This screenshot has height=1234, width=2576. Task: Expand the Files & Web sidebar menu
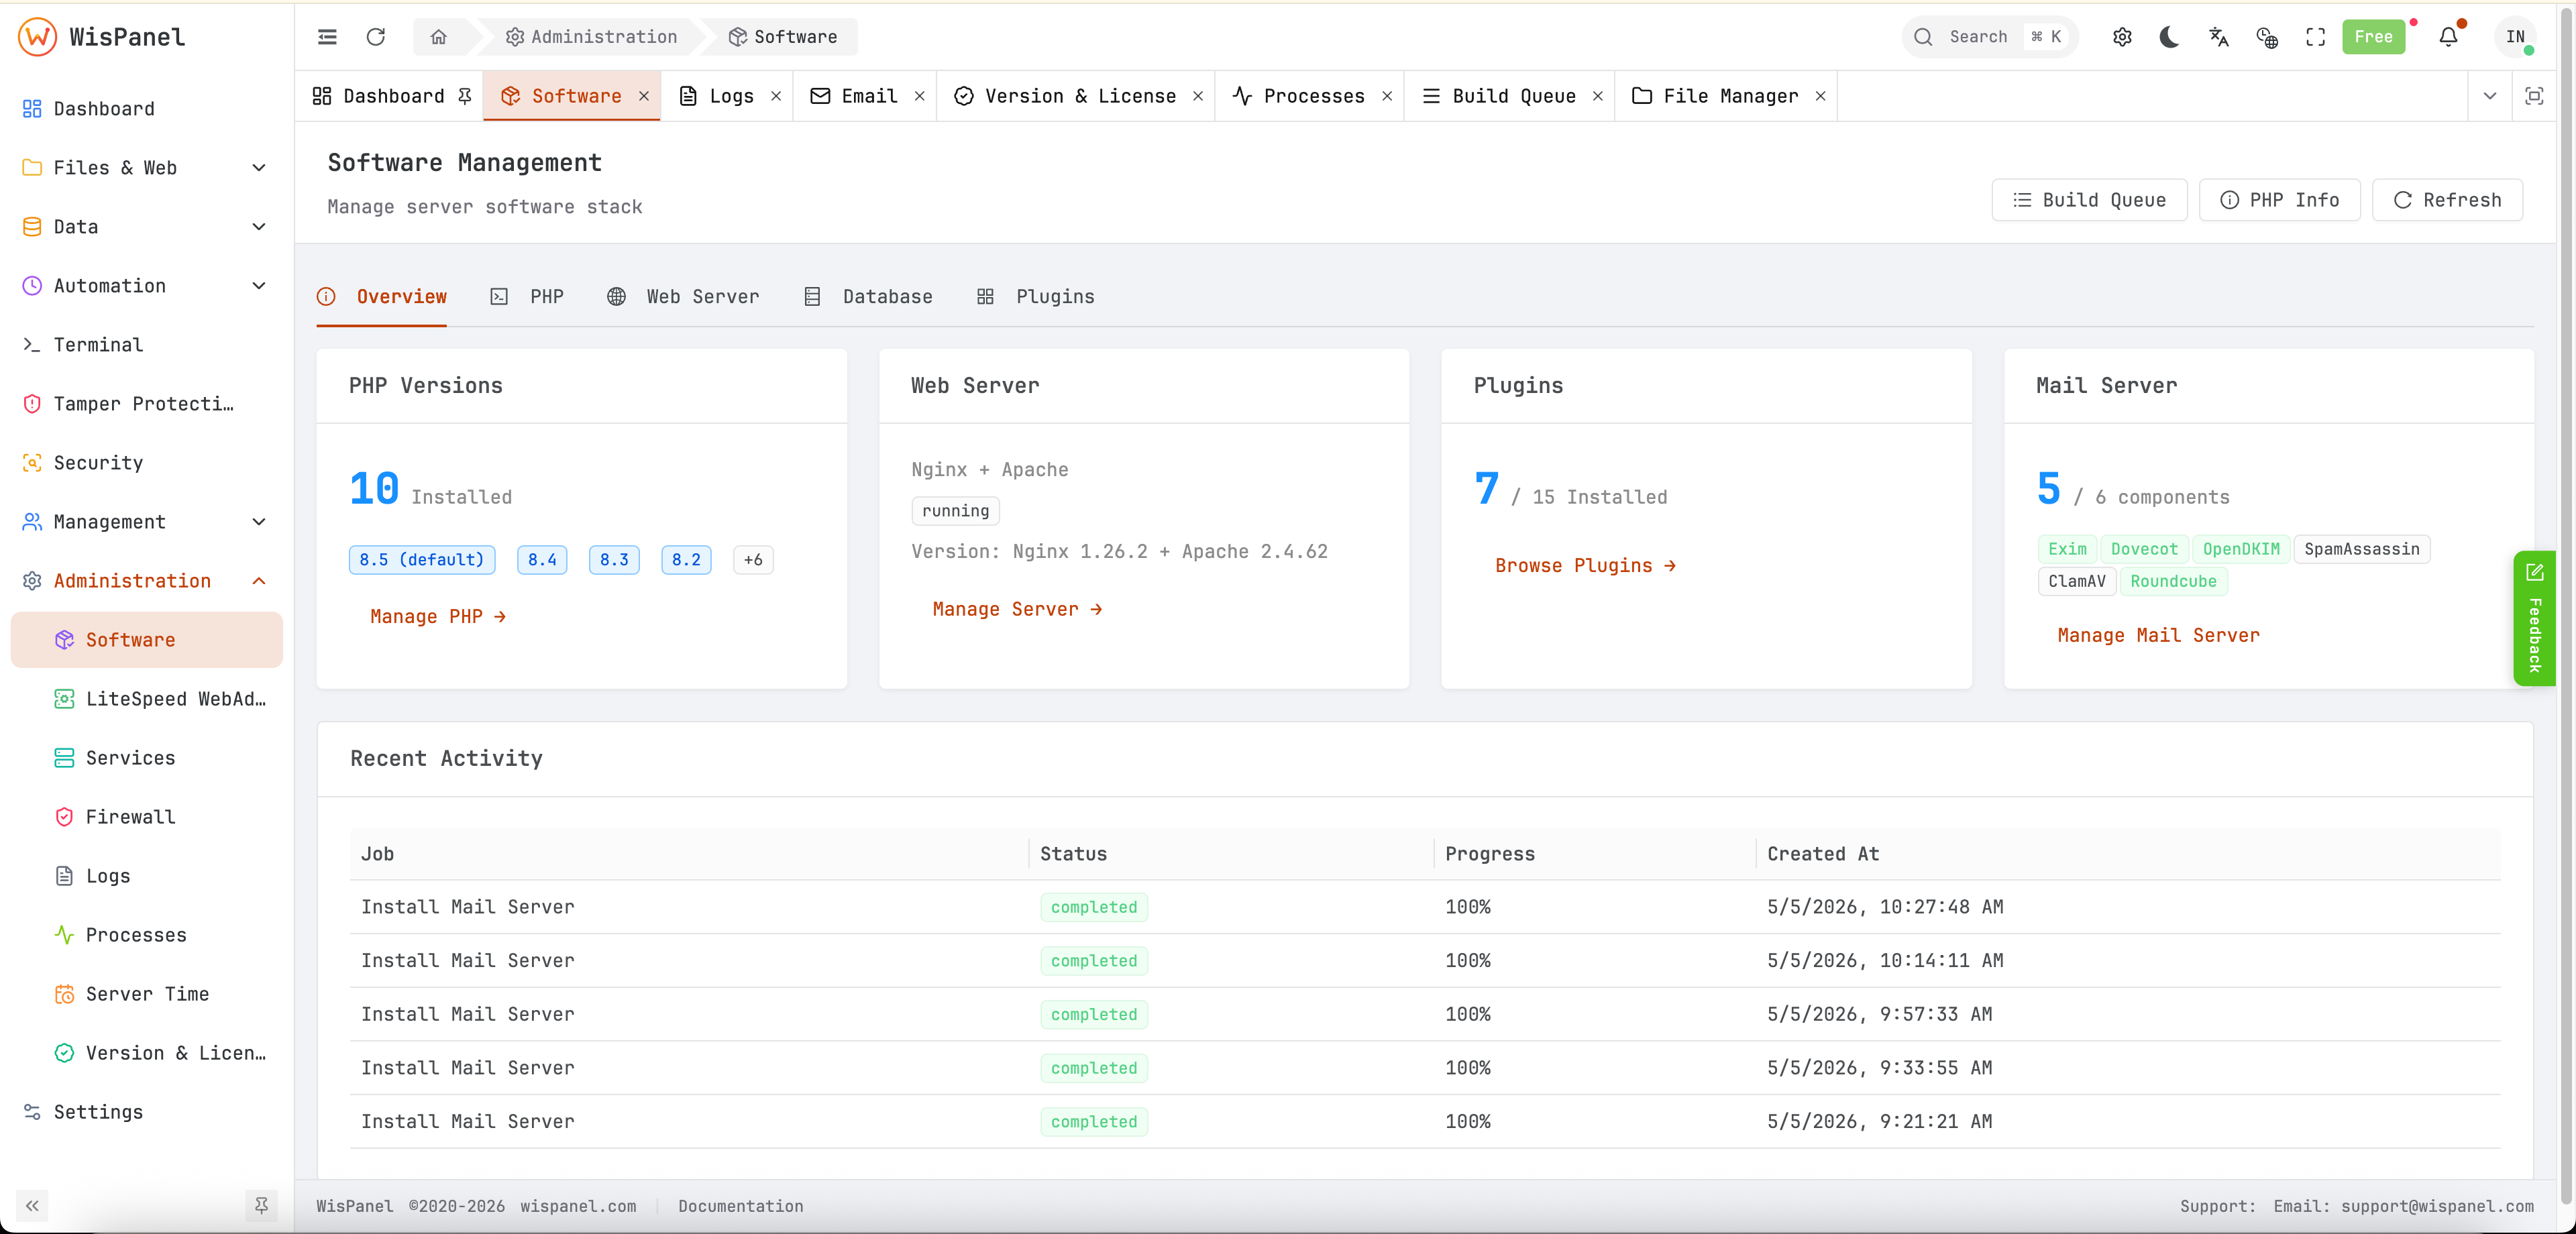(146, 168)
